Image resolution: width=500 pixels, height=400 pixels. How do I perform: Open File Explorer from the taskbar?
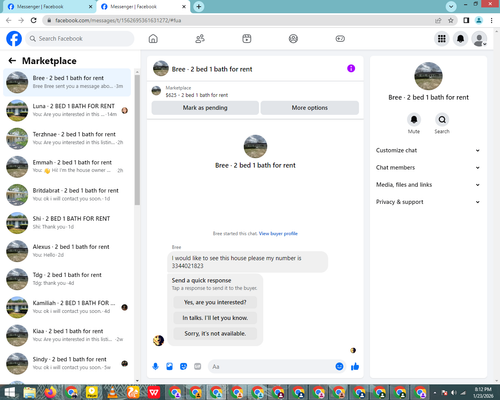point(30,392)
